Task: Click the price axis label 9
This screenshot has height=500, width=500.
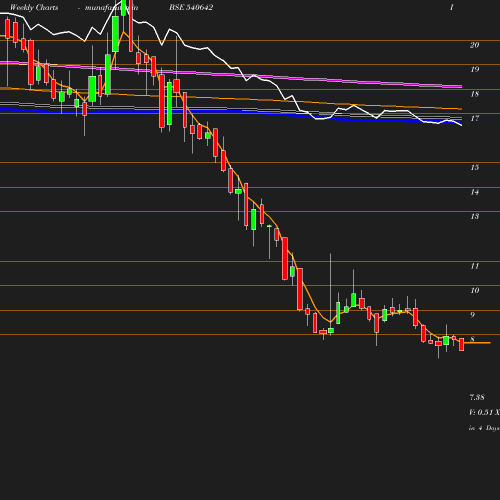Action: (472, 315)
